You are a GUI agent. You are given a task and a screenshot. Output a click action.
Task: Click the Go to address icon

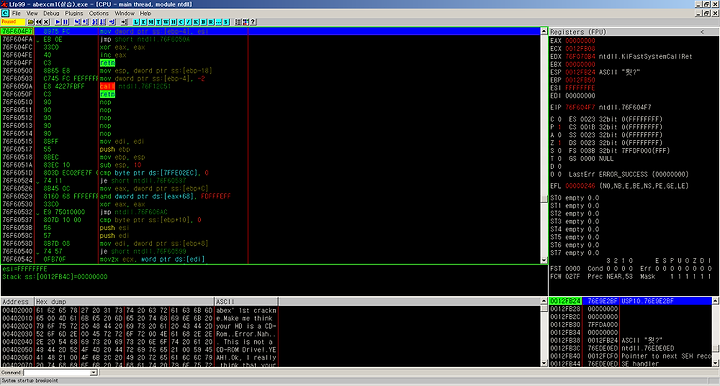(x=124, y=22)
